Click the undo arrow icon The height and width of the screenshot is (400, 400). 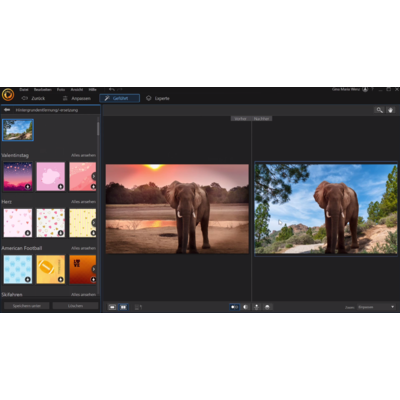(x=112, y=90)
